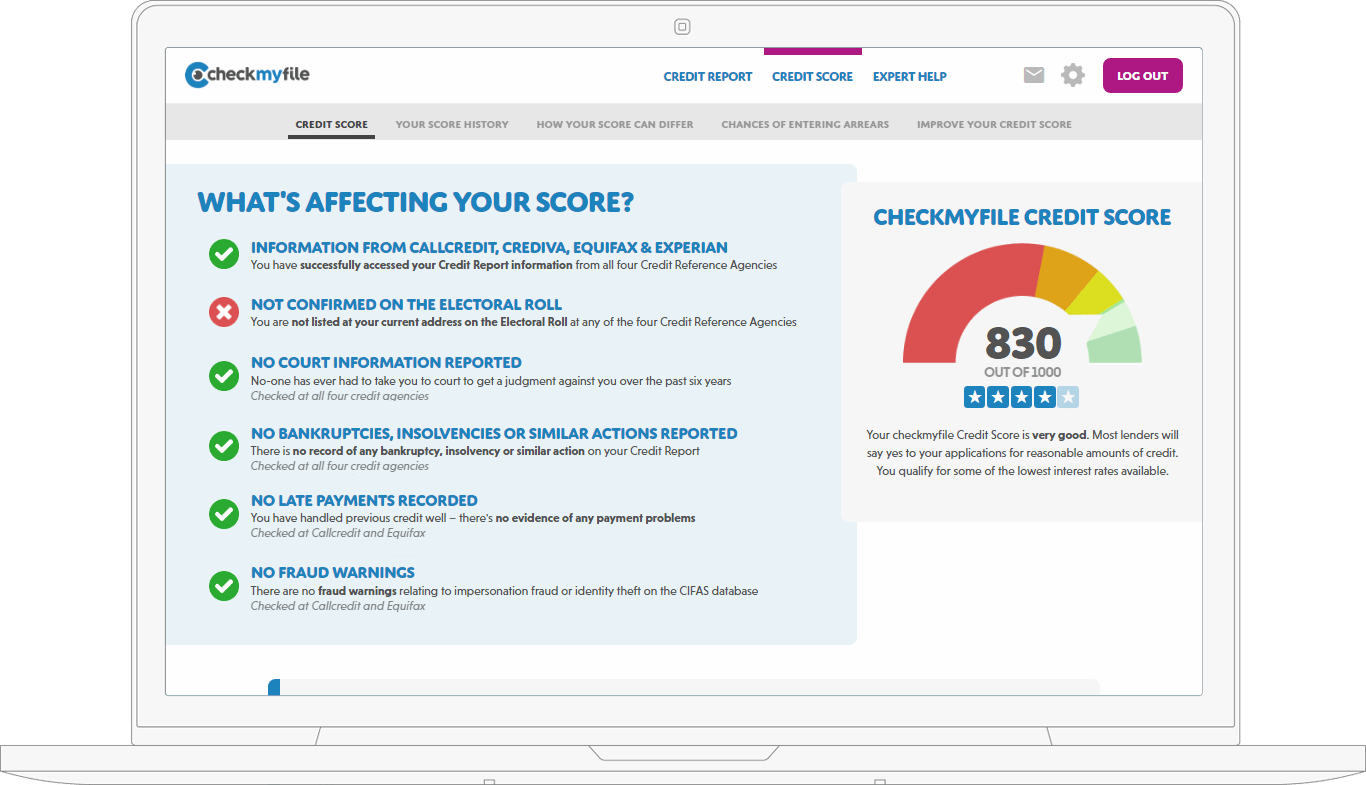Open the settings gear icon
This screenshot has height=785, width=1366.
(1072, 74)
